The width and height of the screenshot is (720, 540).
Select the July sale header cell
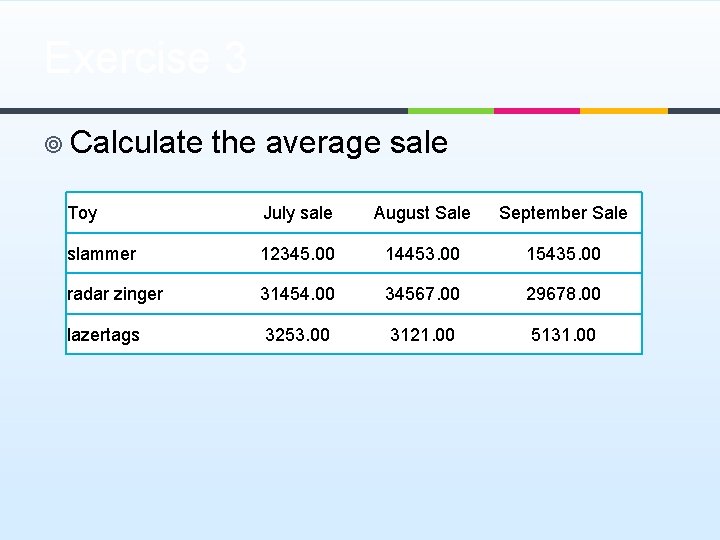[297, 213]
